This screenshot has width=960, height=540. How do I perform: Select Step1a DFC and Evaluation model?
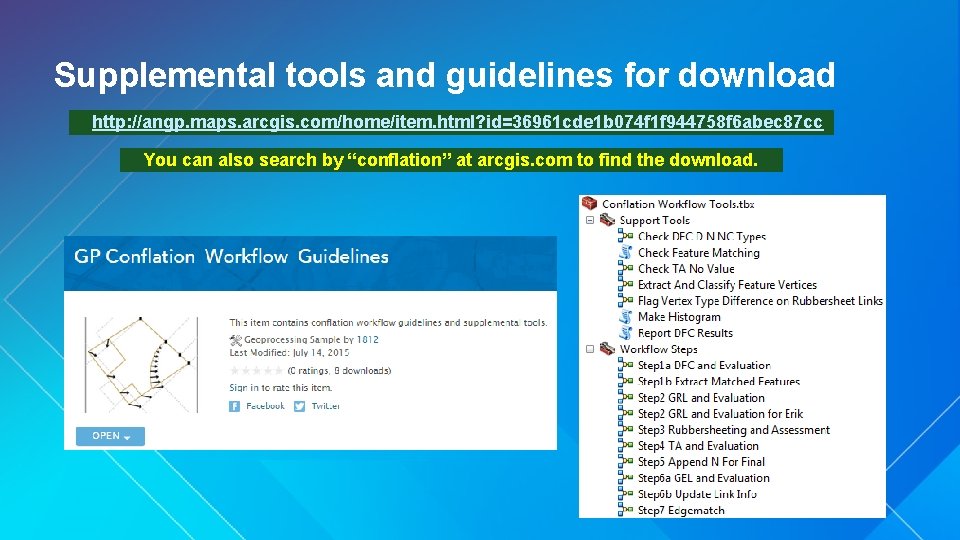[x=704, y=365]
